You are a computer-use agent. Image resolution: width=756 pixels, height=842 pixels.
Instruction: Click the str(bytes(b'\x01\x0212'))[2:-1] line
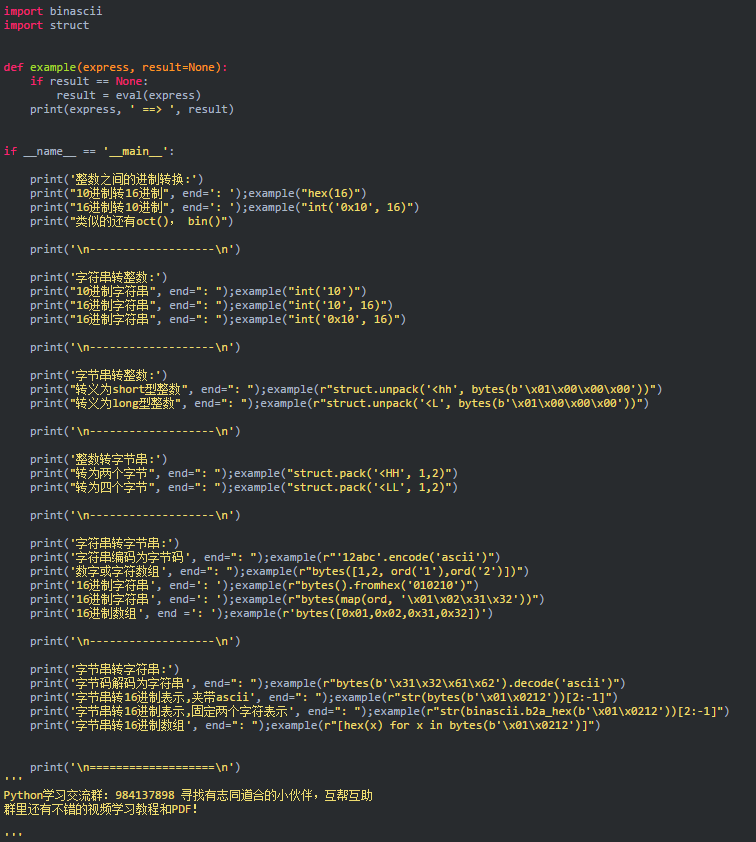tap(324, 697)
